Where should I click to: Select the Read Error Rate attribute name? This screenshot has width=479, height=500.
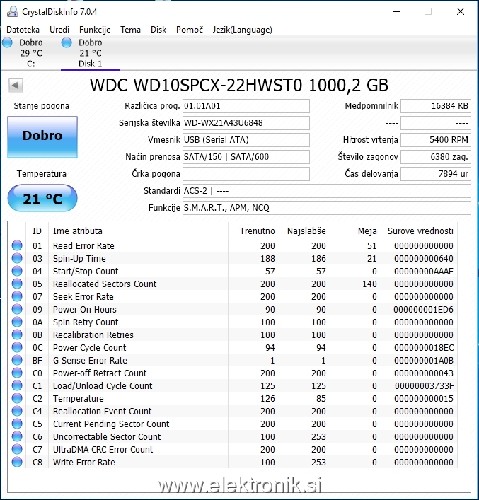[x=83, y=246]
